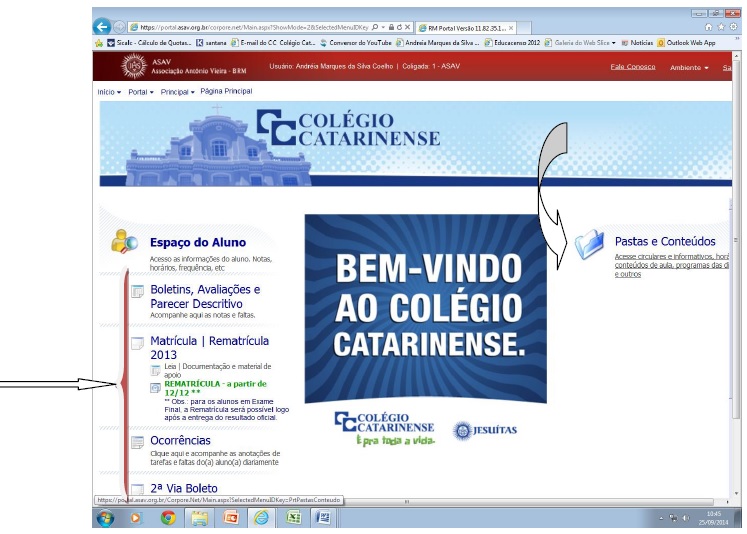Open Boletins, Avaliações e Parecer Descritivo
The image size is (747, 534).
tap(205, 296)
